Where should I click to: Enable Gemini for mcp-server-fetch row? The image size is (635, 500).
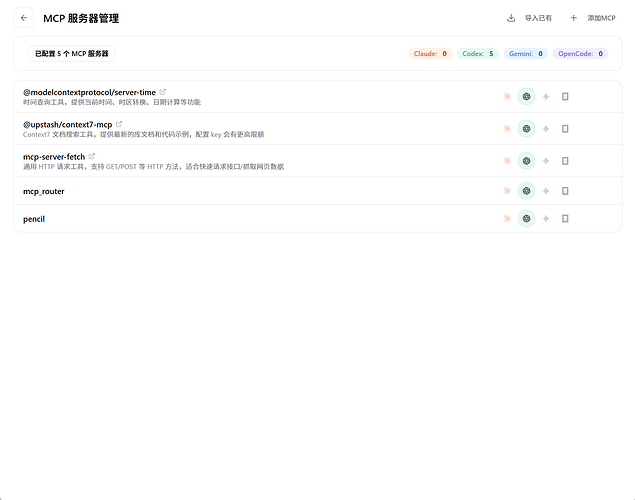point(546,161)
